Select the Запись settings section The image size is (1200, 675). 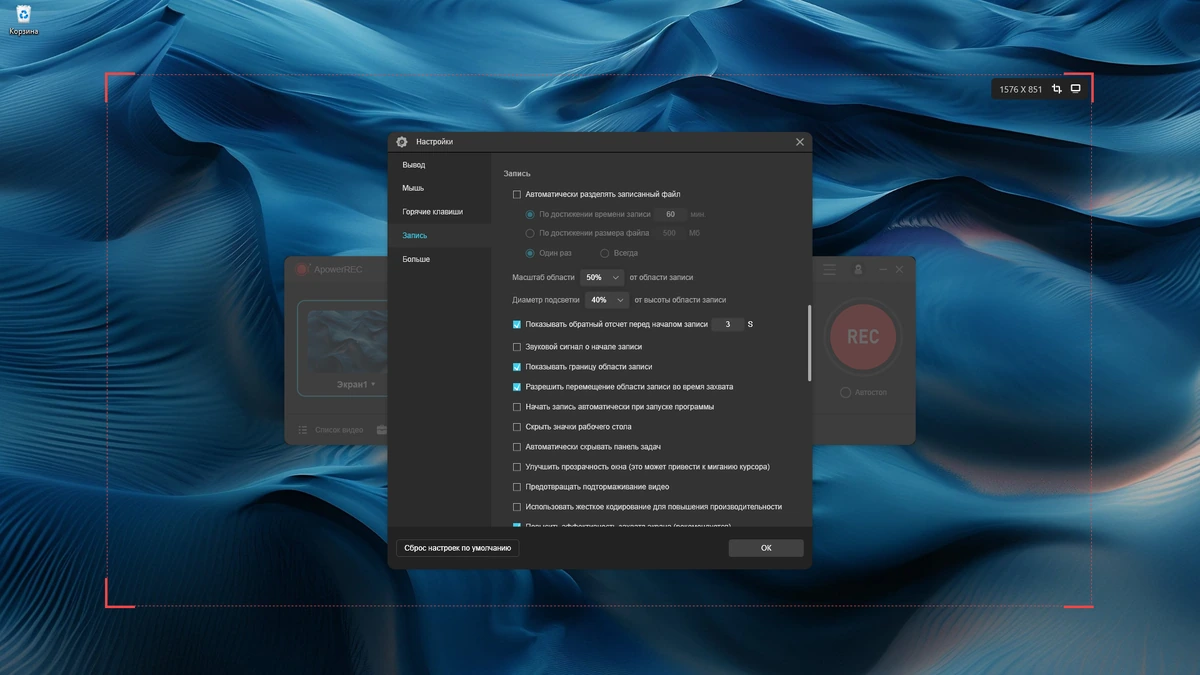pyautogui.click(x=414, y=236)
